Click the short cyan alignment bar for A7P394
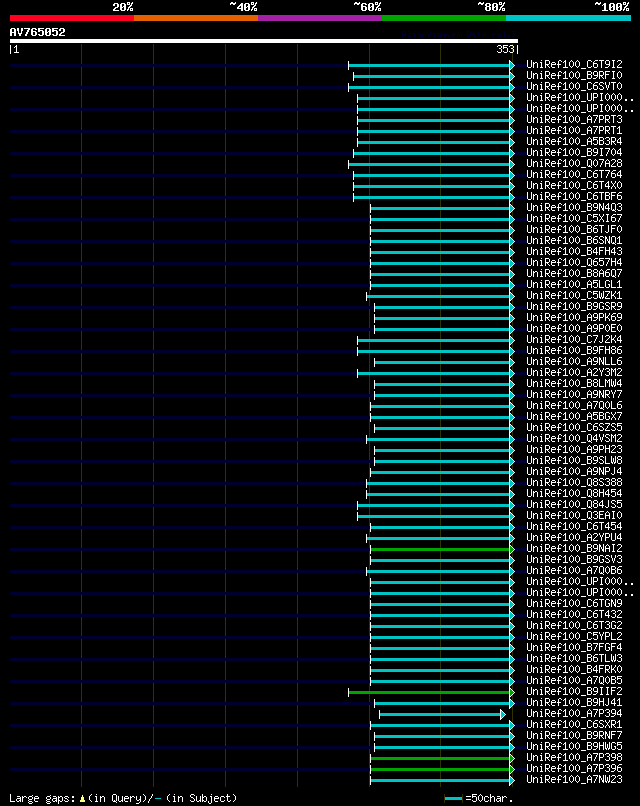The height and width of the screenshot is (806, 640). point(442,715)
